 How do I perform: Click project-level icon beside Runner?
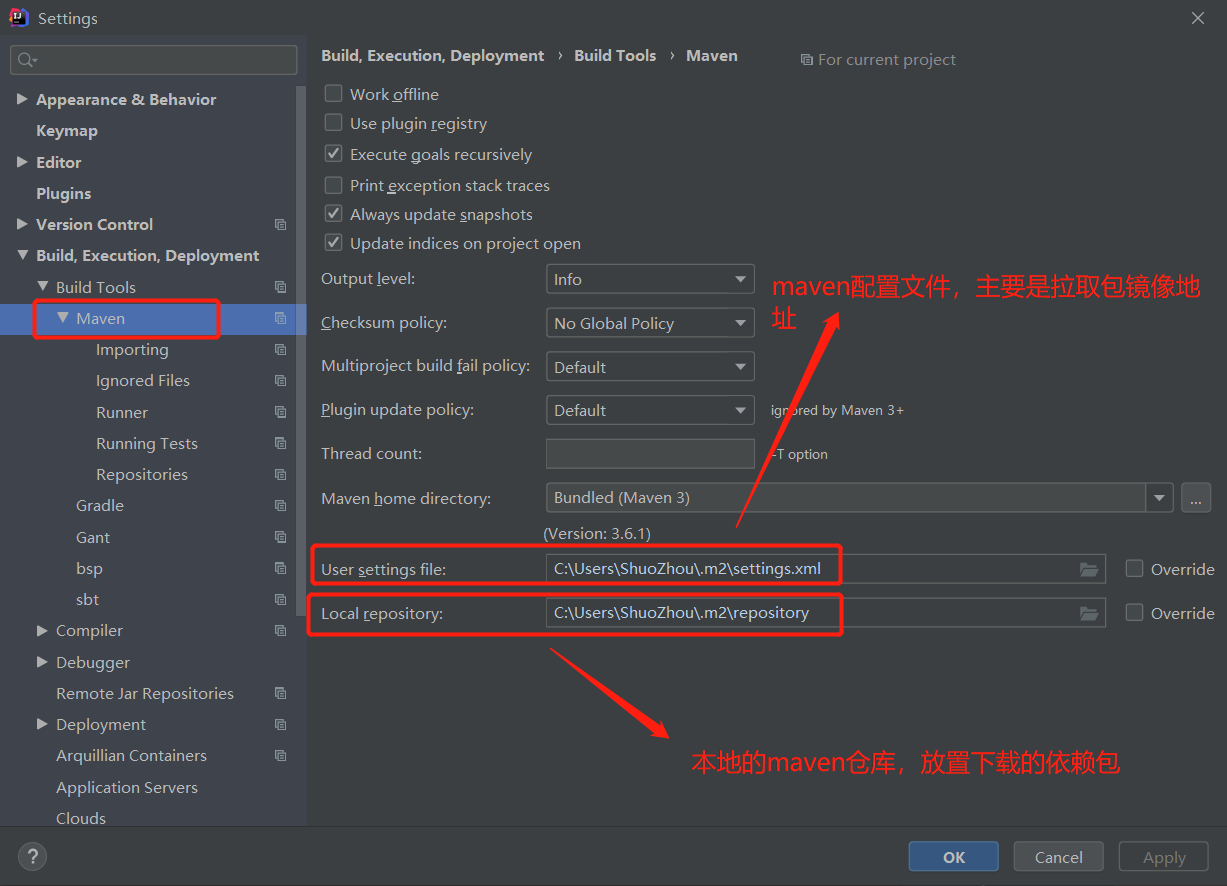pyautogui.click(x=280, y=412)
